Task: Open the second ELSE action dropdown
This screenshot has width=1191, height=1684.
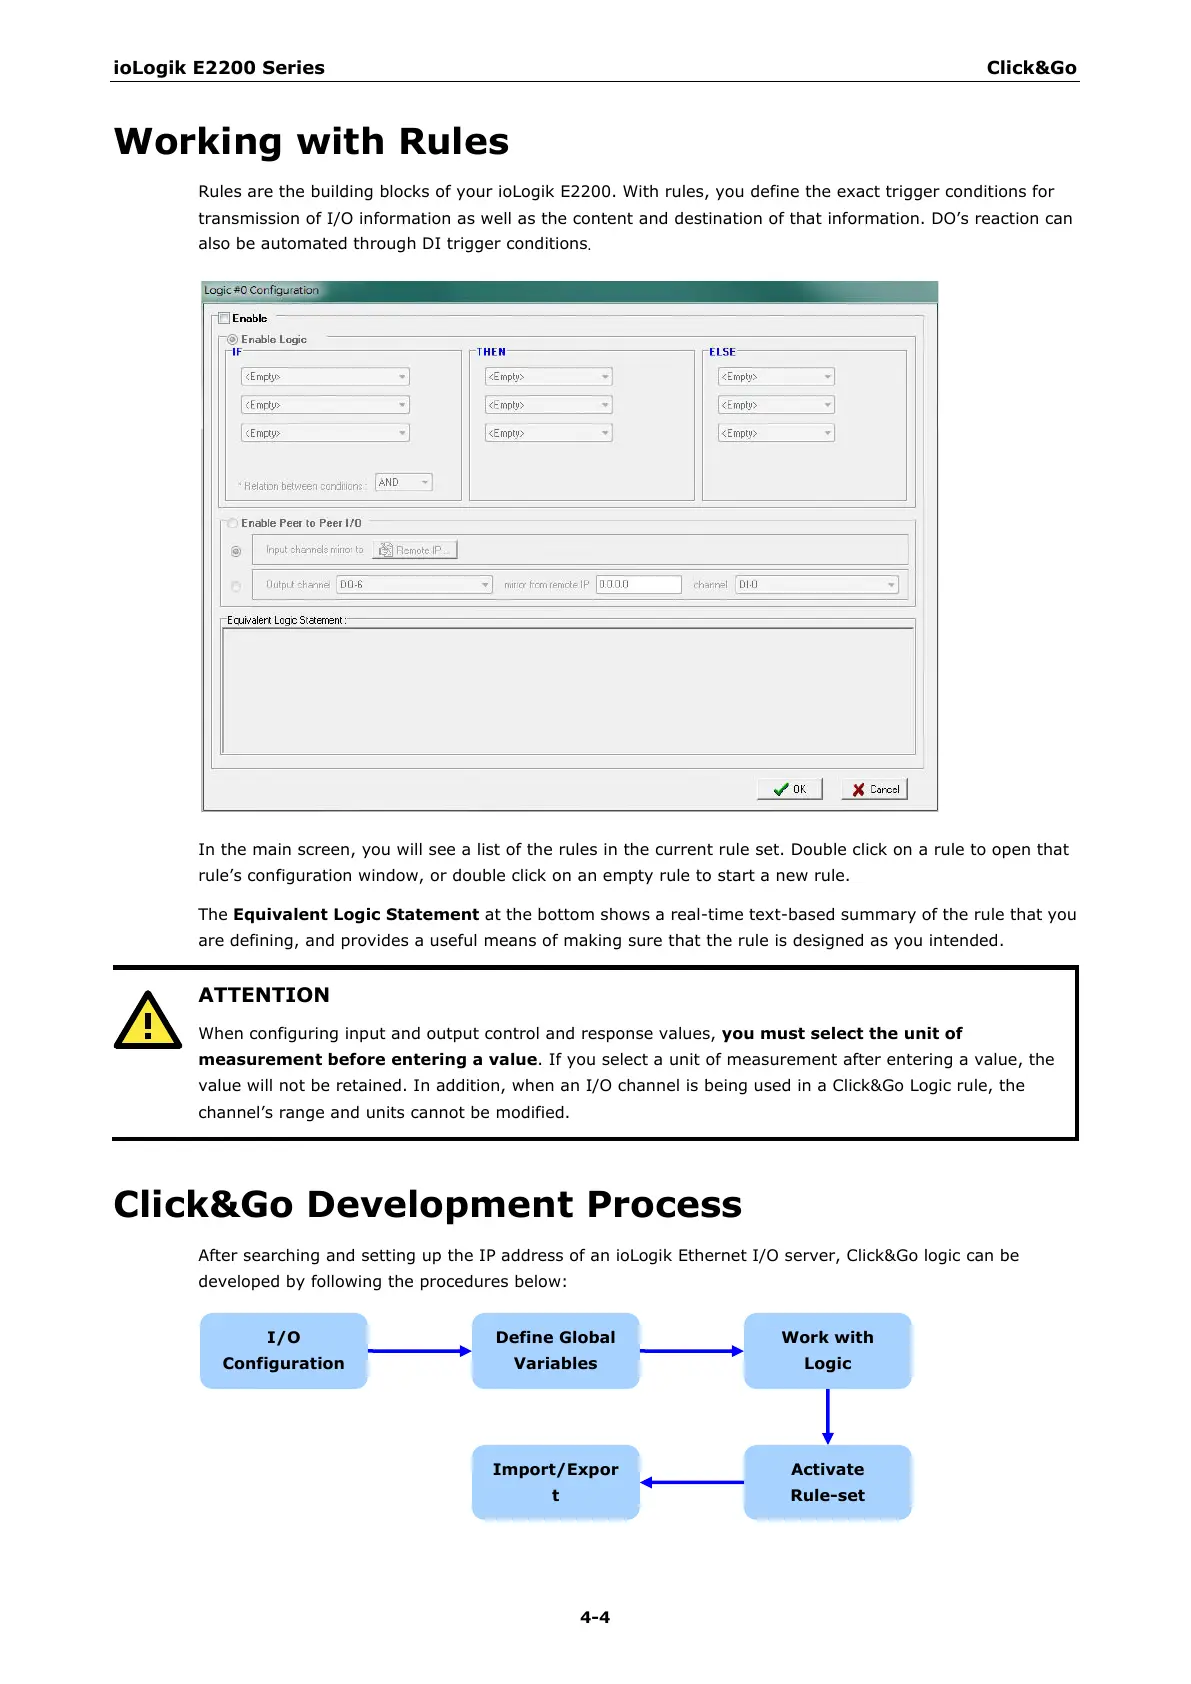Action: click(x=776, y=405)
